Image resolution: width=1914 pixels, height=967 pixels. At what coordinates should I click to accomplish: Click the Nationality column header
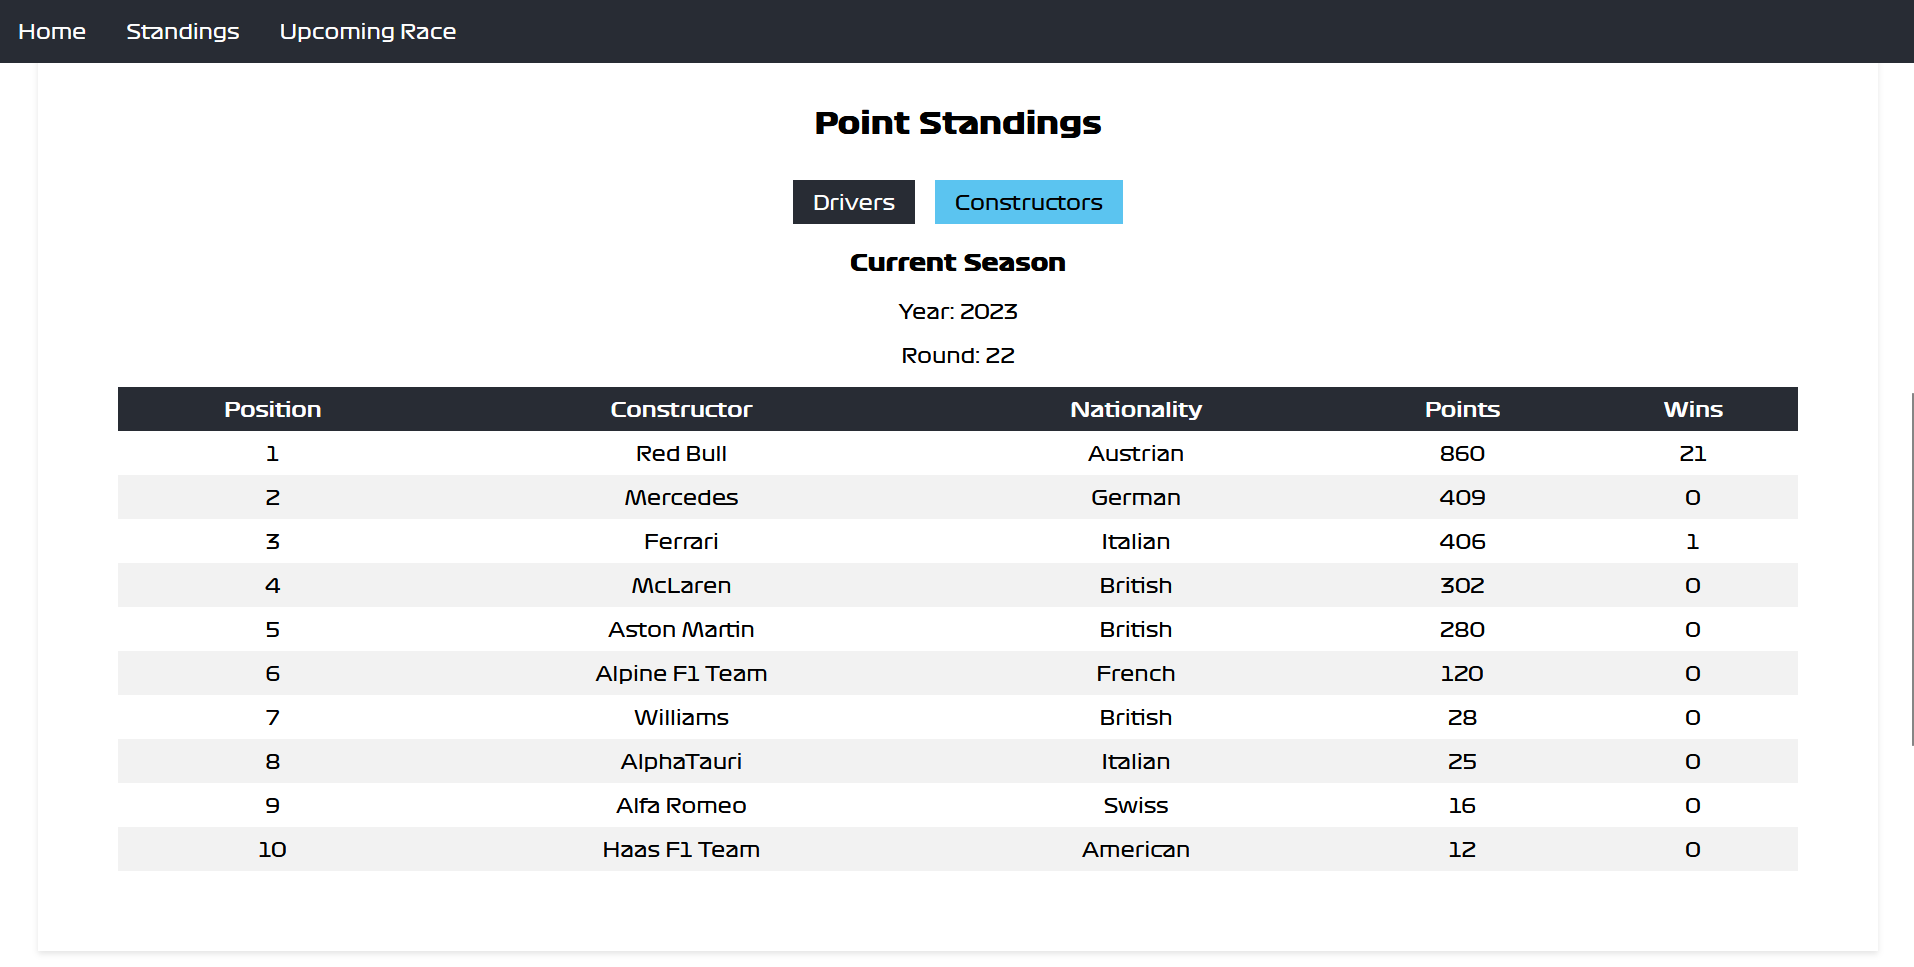point(1136,409)
